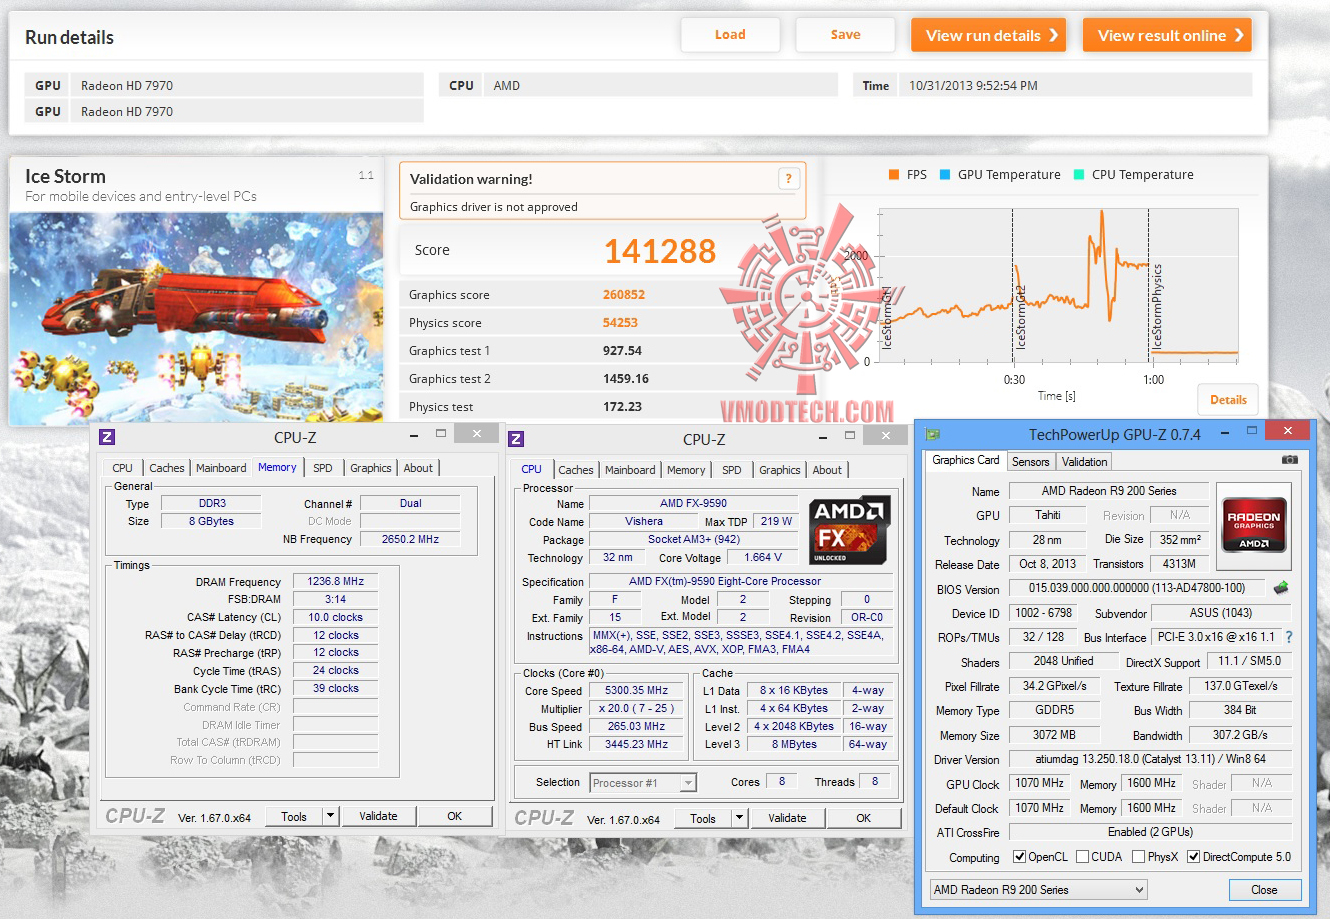Viewport: 1330px width, 919px height.
Task: Click OK in CPU-Z processor window
Action: coord(863,818)
